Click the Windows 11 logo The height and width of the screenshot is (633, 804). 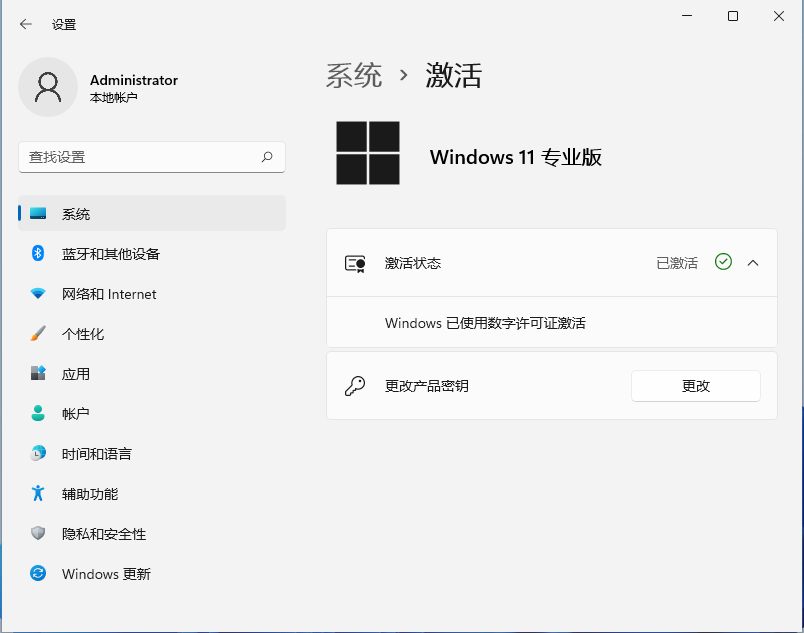(368, 153)
